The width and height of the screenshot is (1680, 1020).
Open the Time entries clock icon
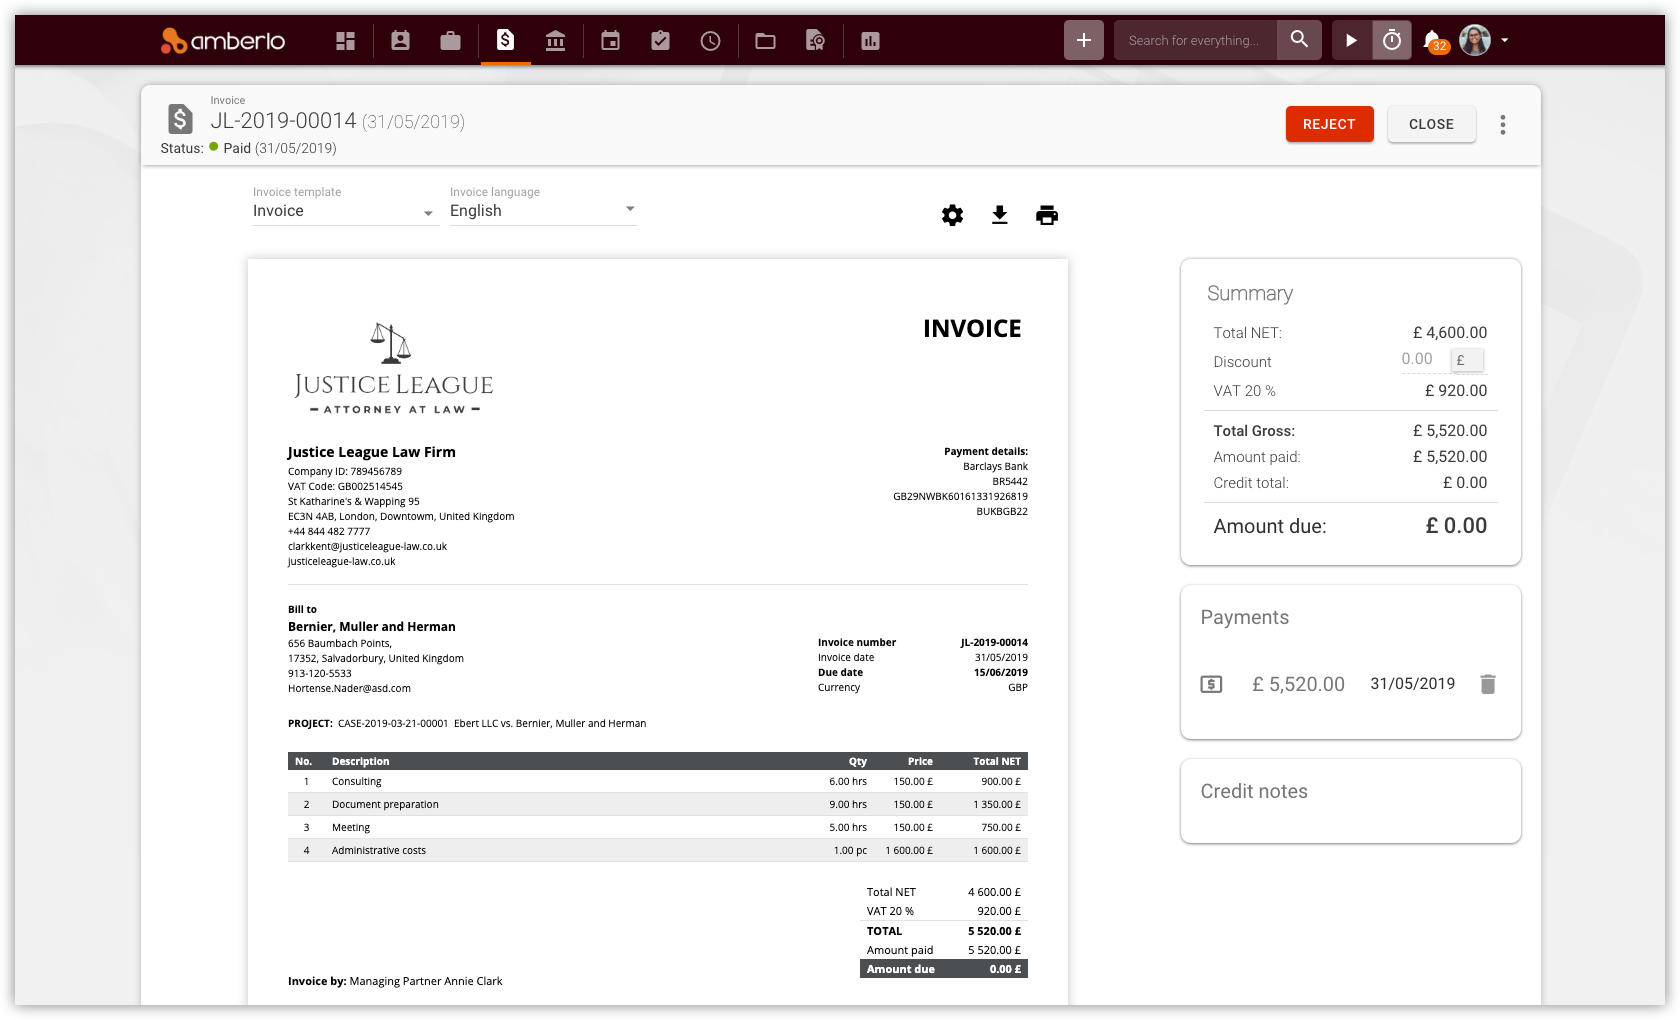(710, 41)
